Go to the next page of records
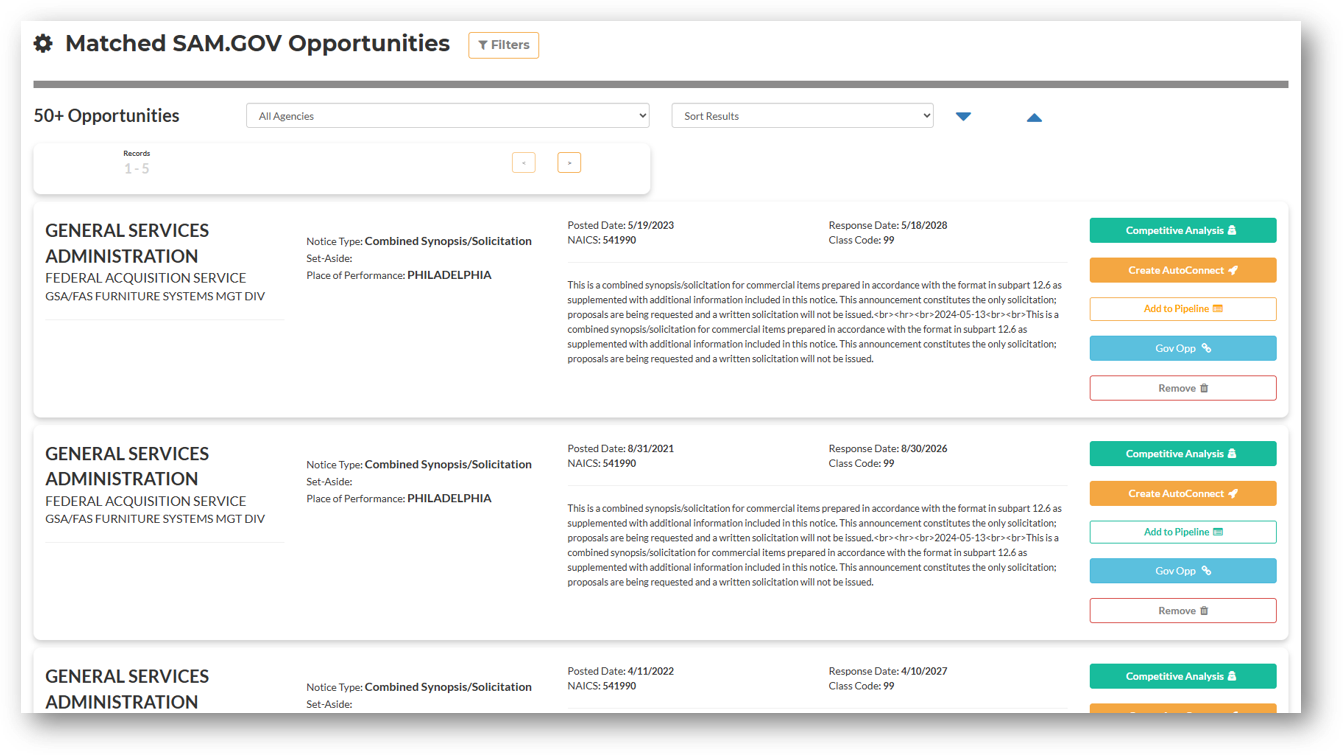Viewport: 1343px width, 755px height. [x=569, y=163]
